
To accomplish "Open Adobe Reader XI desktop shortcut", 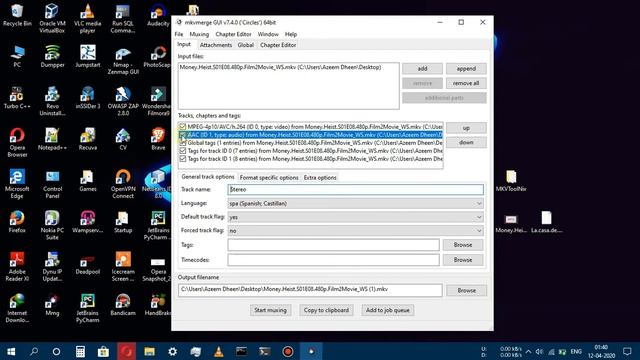I will click(x=17, y=266).
